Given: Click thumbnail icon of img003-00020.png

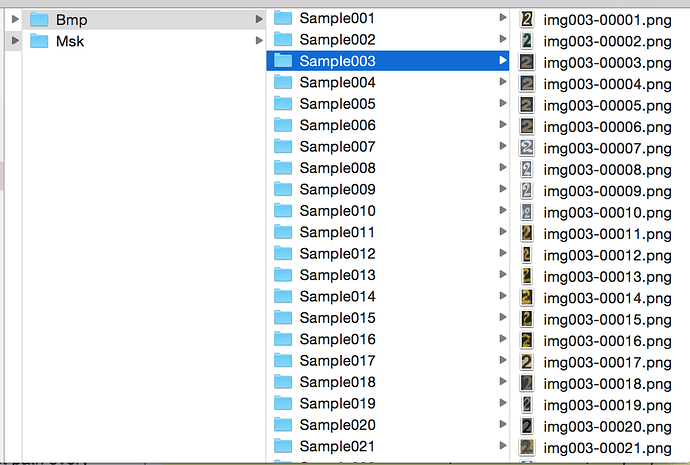Looking at the screenshot, I should [x=527, y=427].
